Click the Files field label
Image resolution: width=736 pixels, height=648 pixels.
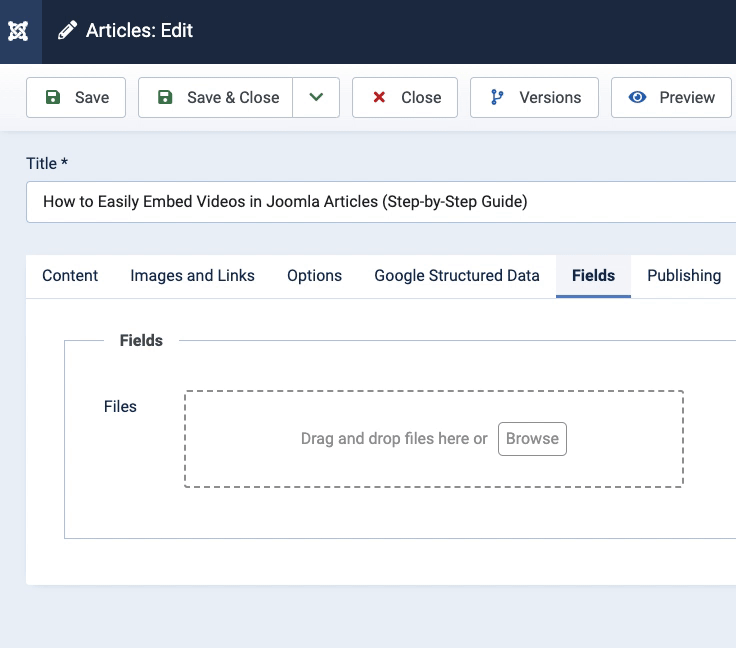[x=120, y=406]
